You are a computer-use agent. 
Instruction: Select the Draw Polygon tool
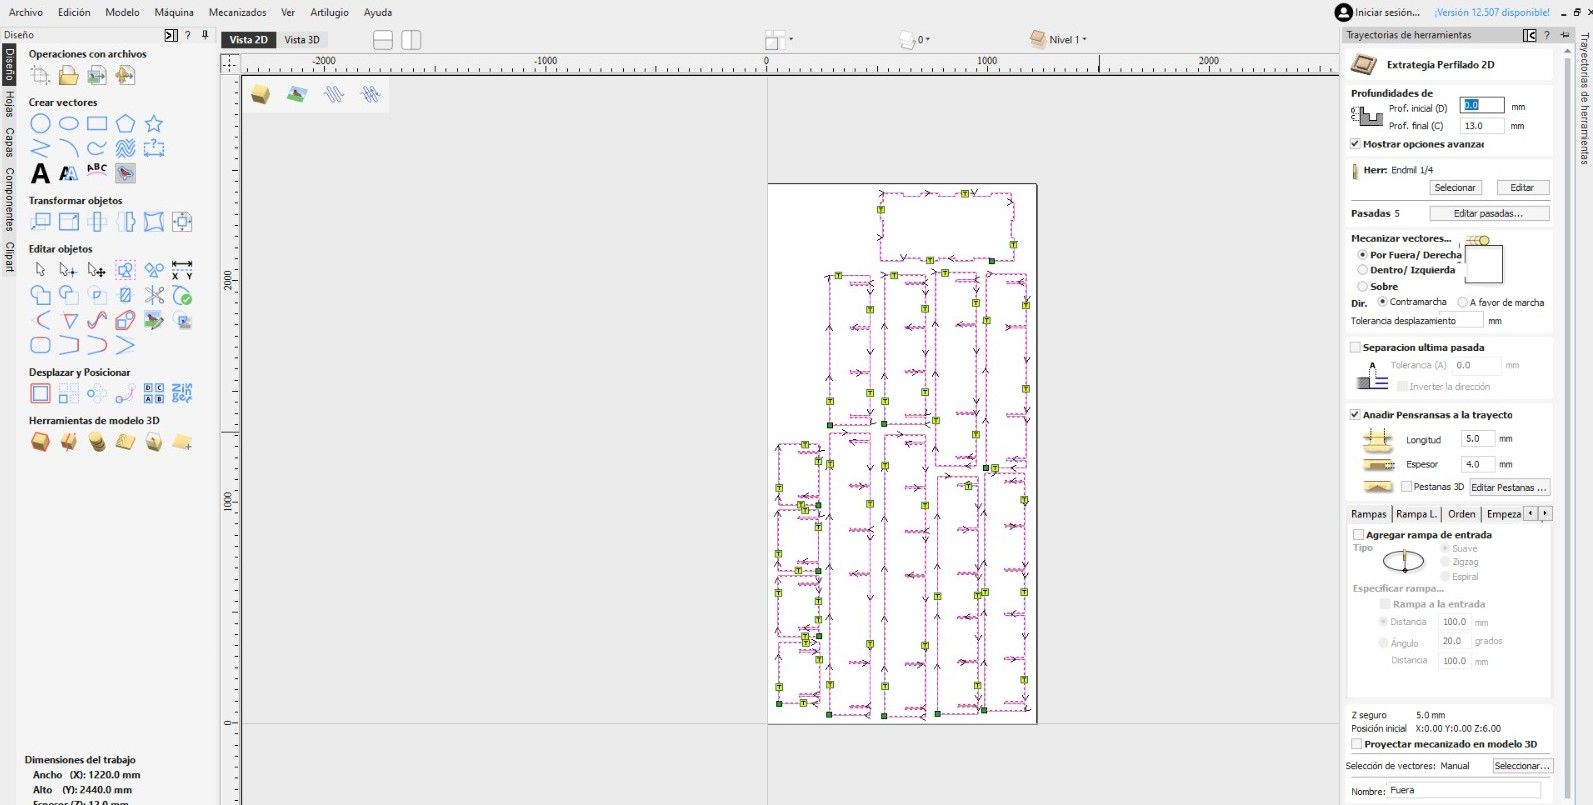point(125,124)
